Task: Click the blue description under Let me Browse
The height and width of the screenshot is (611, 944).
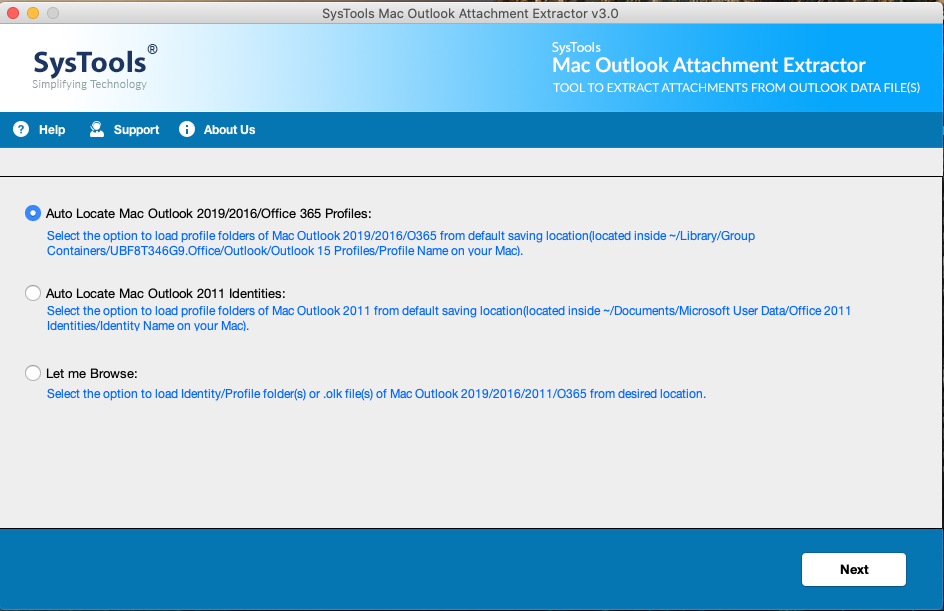Action: [x=376, y=394]
